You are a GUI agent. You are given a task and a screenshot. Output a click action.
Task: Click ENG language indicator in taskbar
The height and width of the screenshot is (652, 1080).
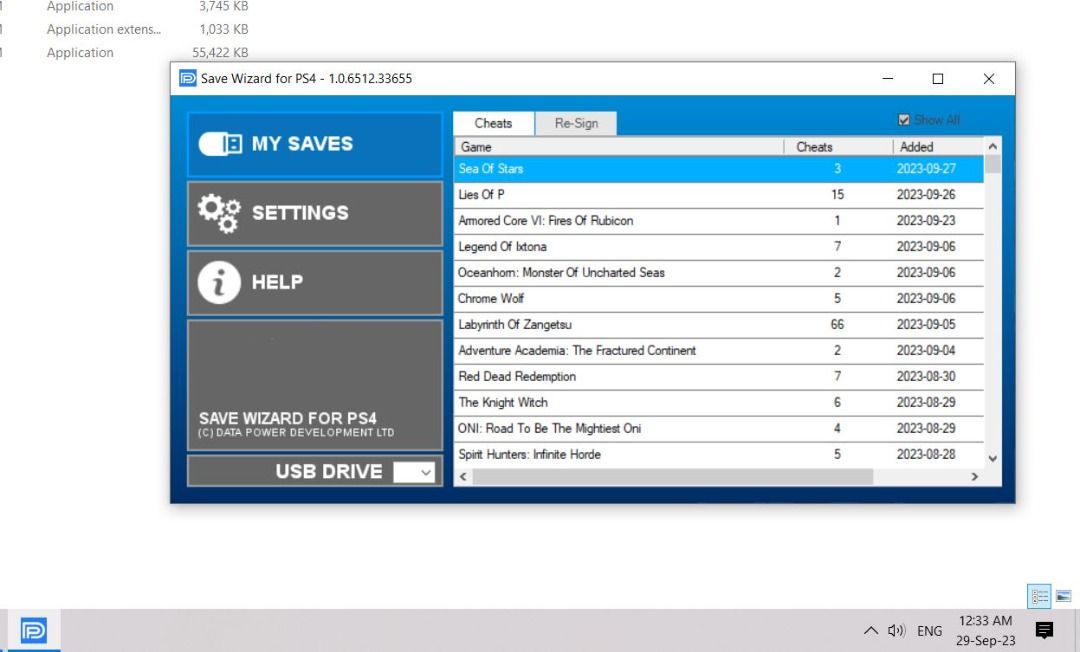coord(929,631)
